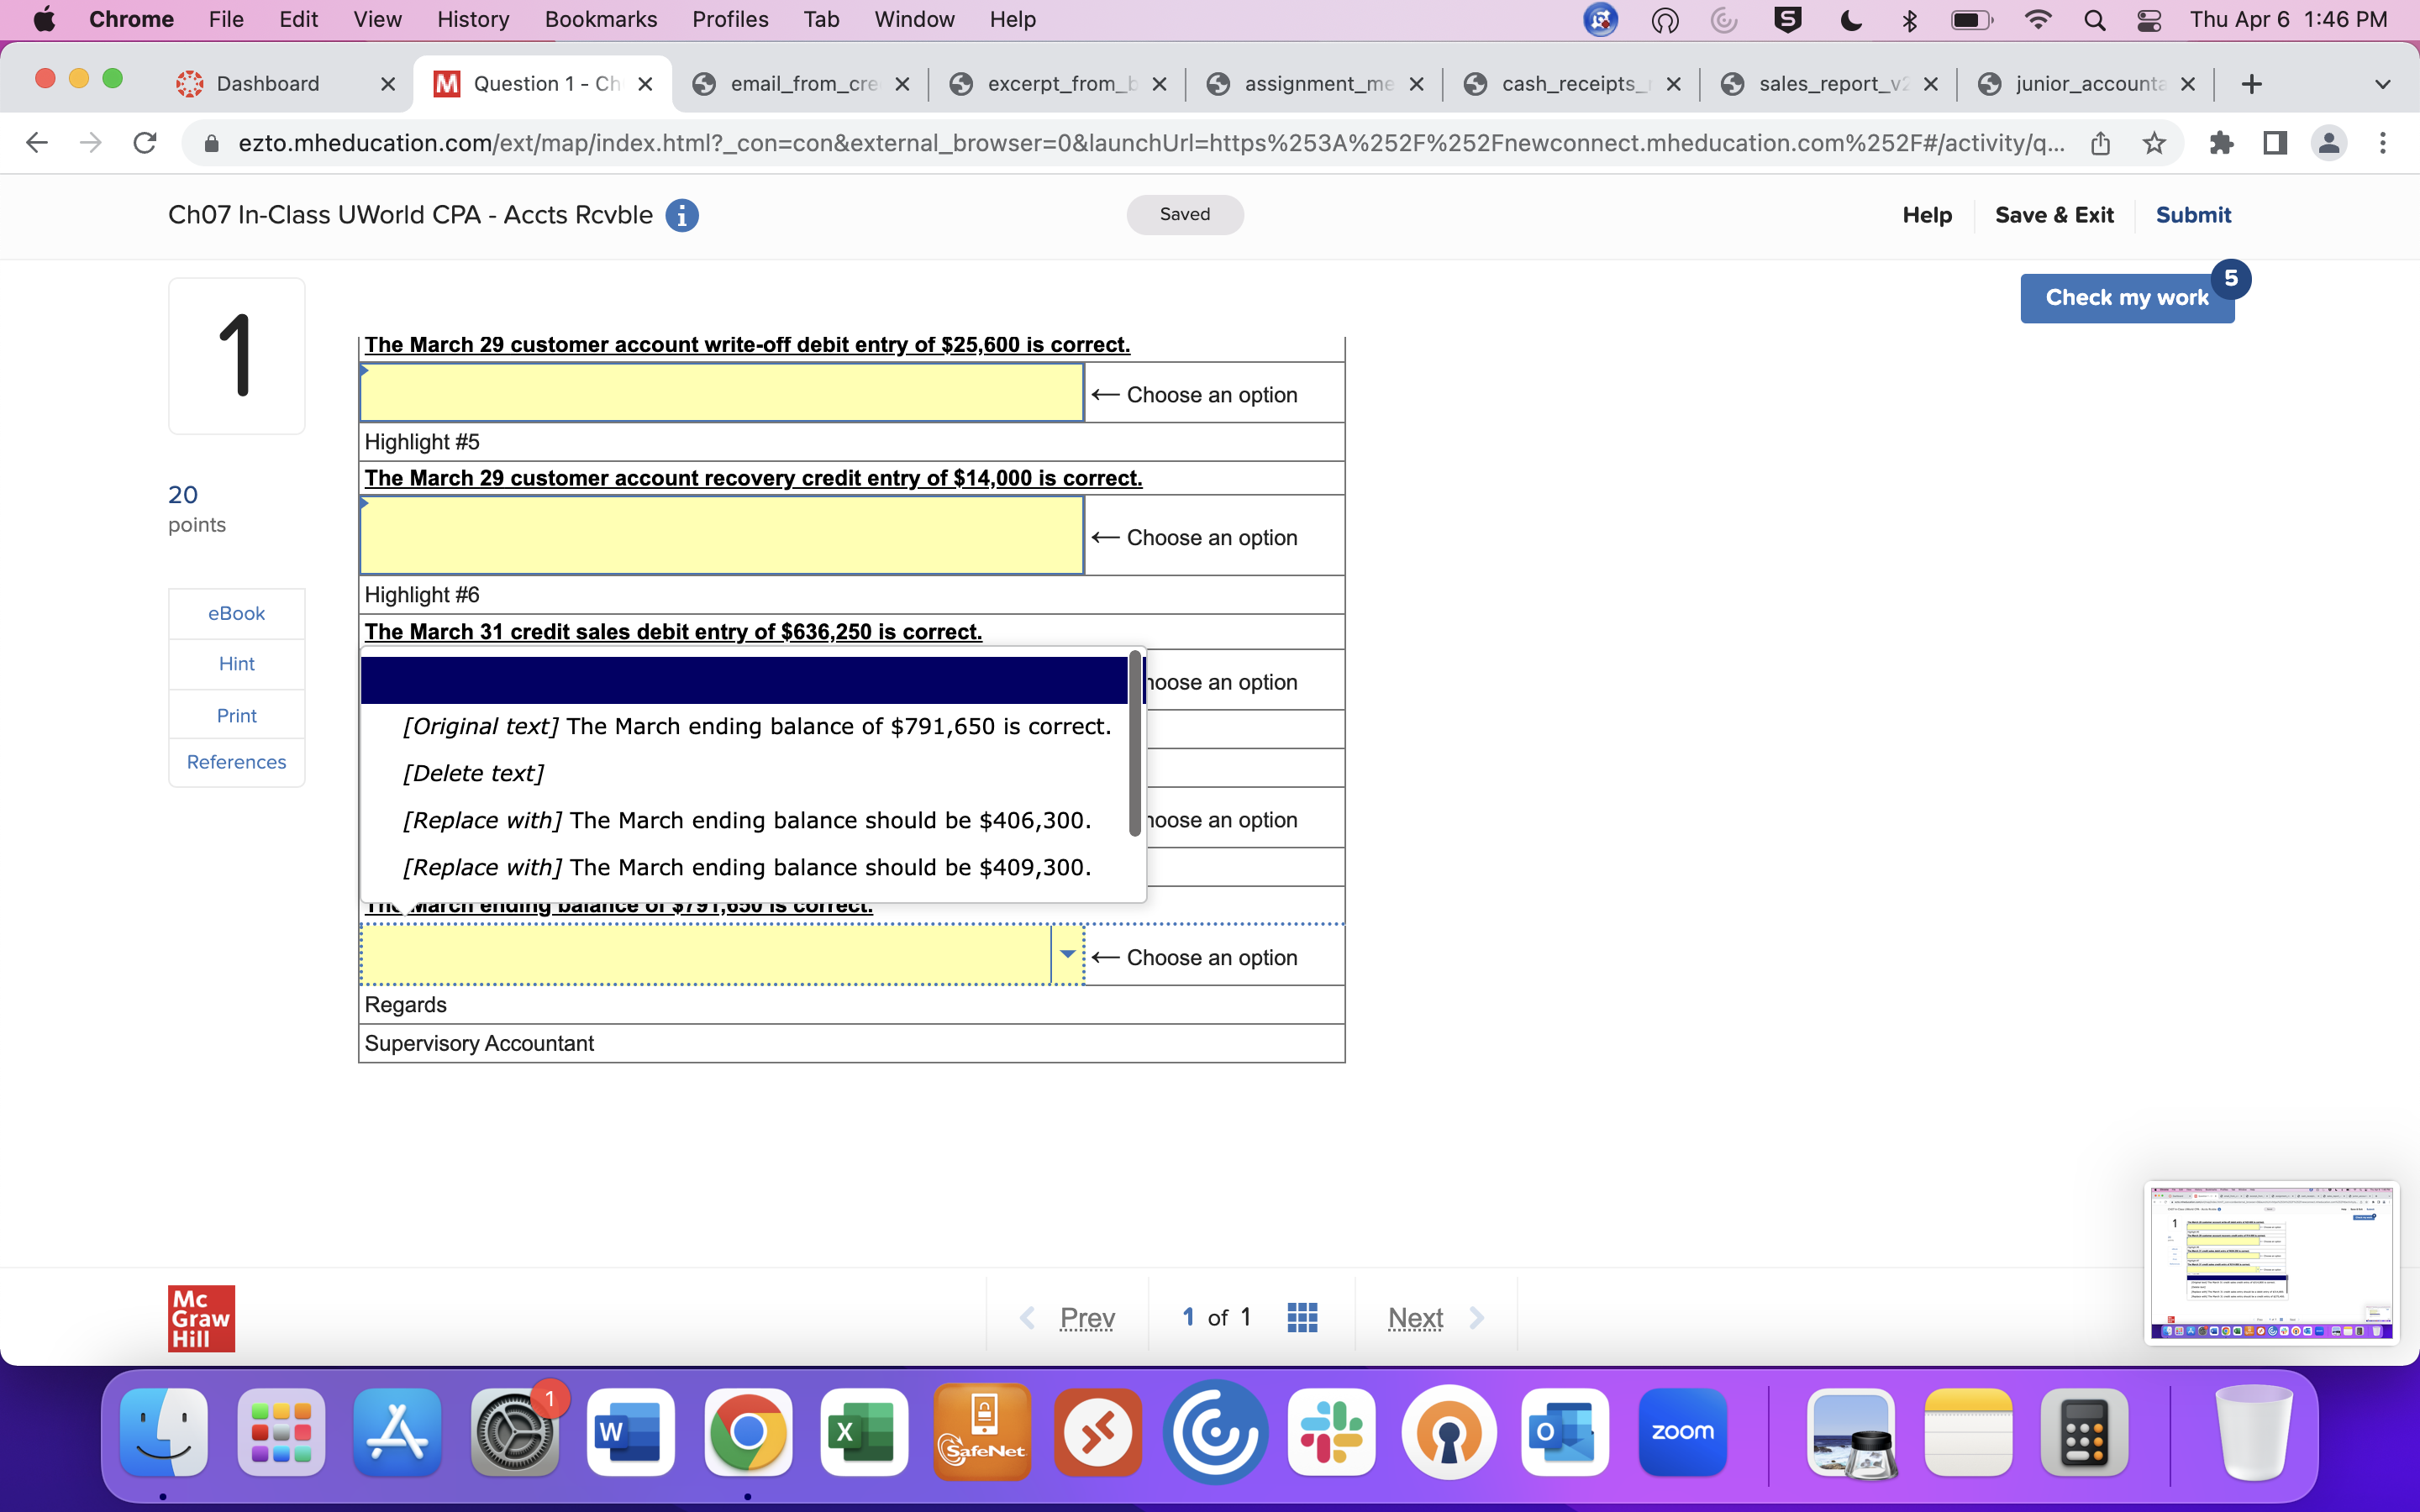
Task: Open the Bookmarks menu
Action: [601, 19]
